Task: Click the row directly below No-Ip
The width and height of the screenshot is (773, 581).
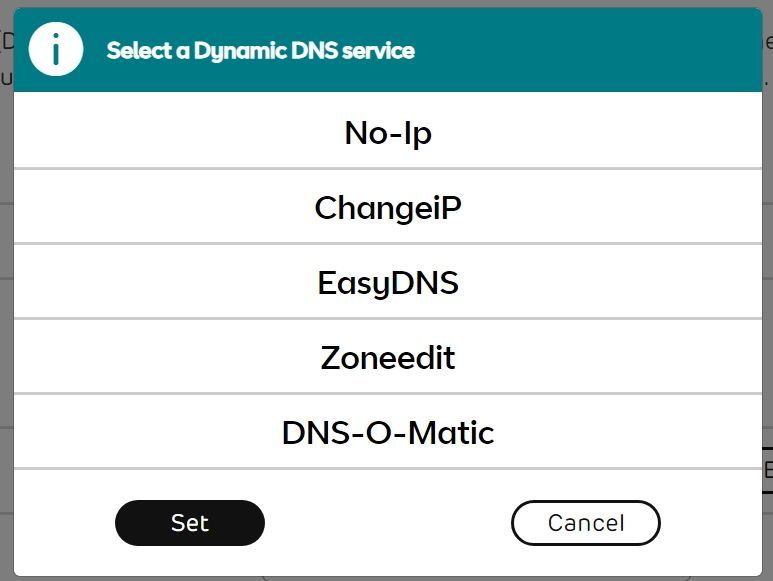Action: point(388,207)
